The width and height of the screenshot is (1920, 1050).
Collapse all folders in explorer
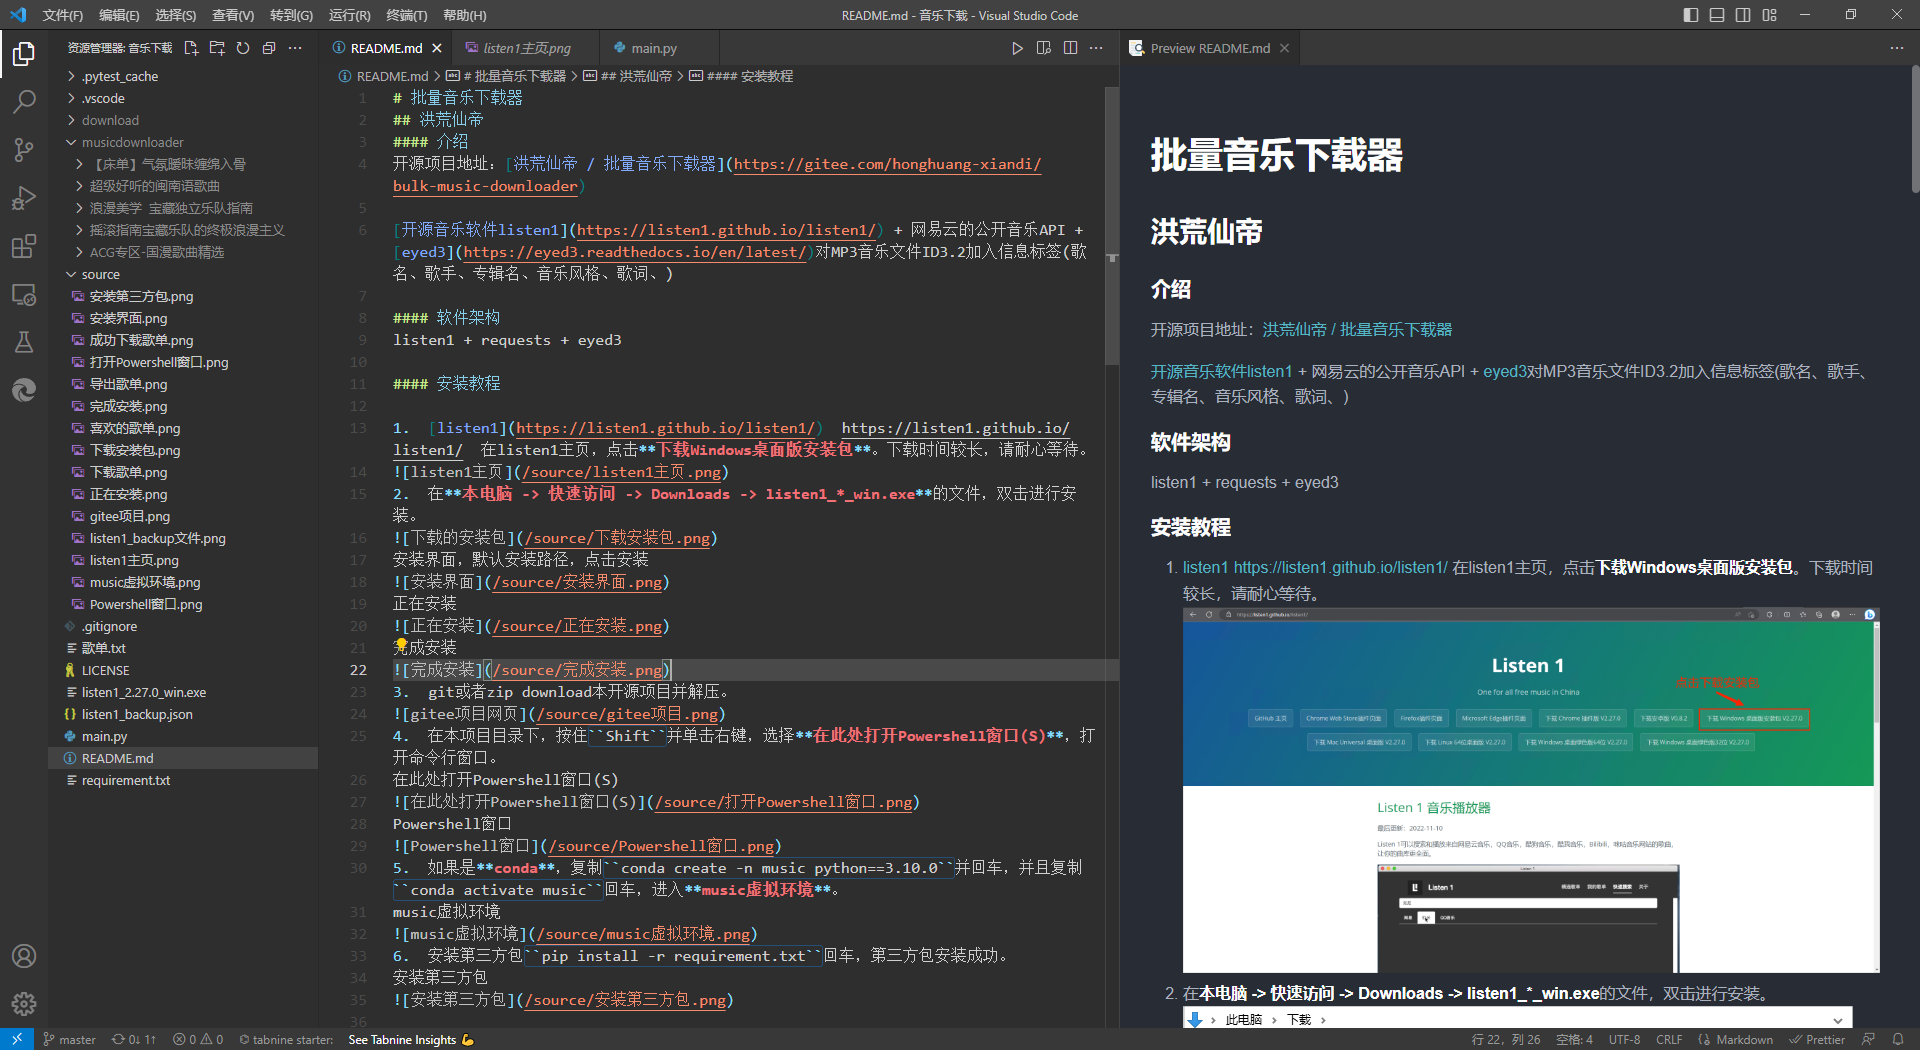click(x=269, y=48)
